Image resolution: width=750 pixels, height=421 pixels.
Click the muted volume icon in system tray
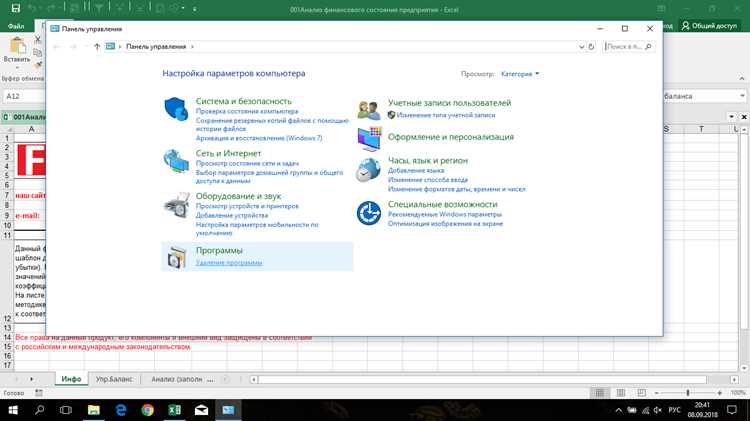point(658,410)
